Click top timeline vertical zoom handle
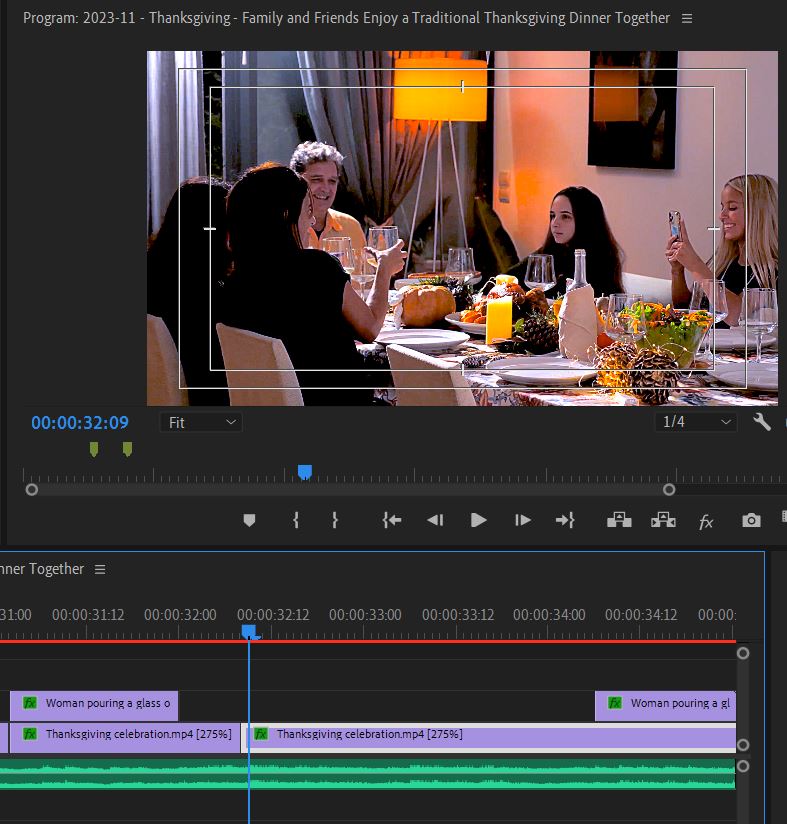 pyautogui.click(x=743, y=653)
